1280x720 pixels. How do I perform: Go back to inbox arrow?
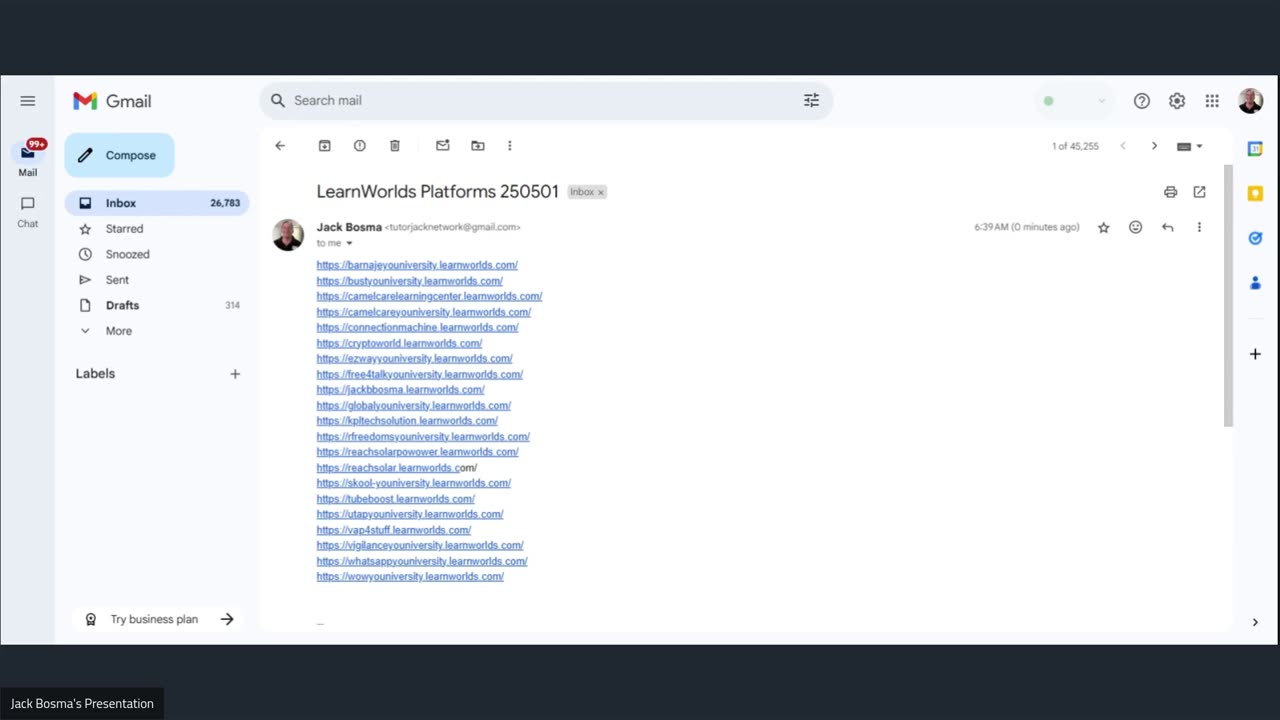(280, 146)
